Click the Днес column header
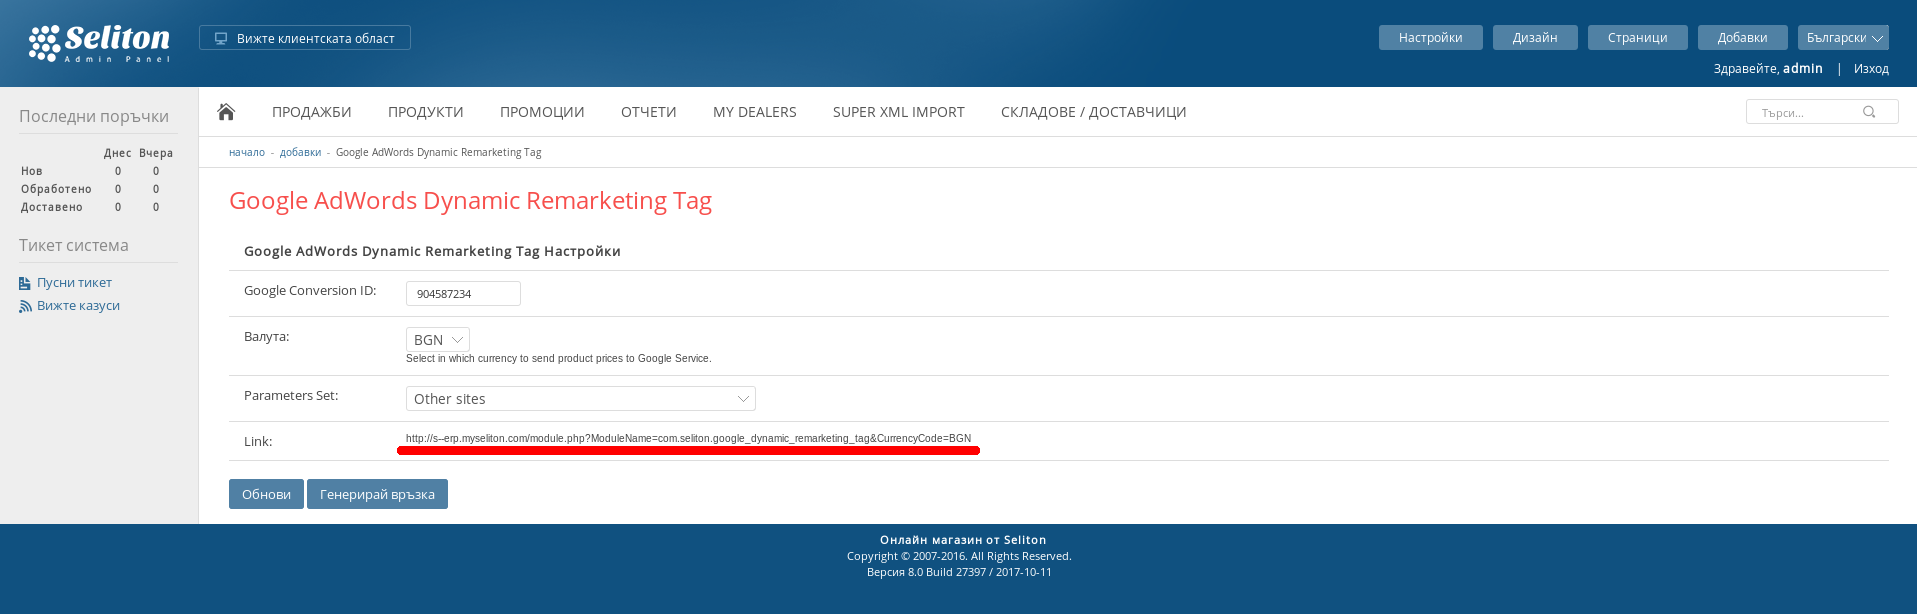The image size is (1917, 614). point(118,153)
